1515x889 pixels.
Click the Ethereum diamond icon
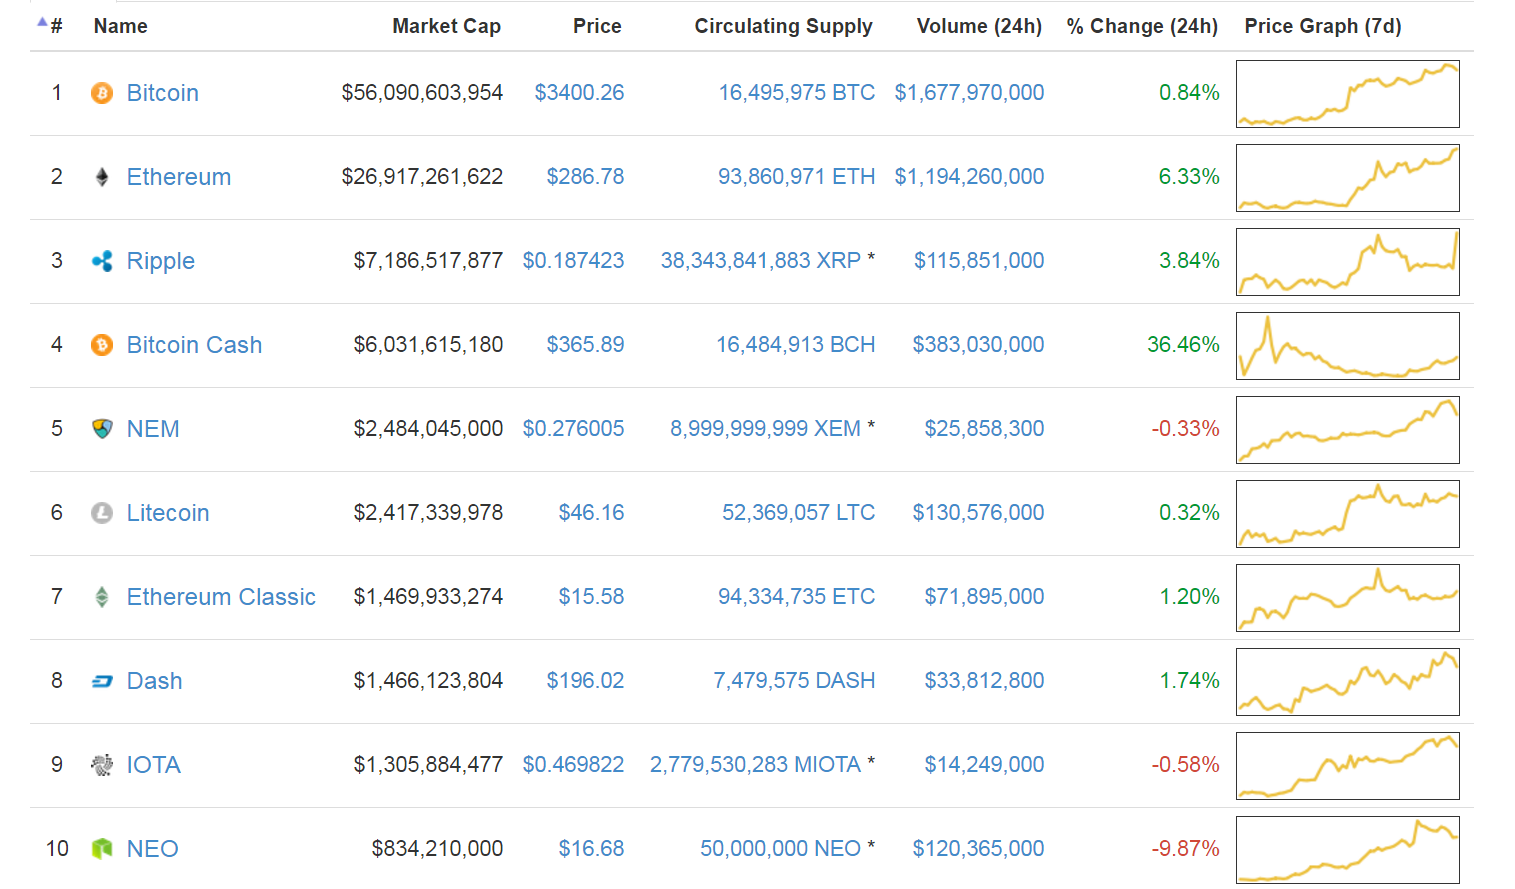pos(102,177)
